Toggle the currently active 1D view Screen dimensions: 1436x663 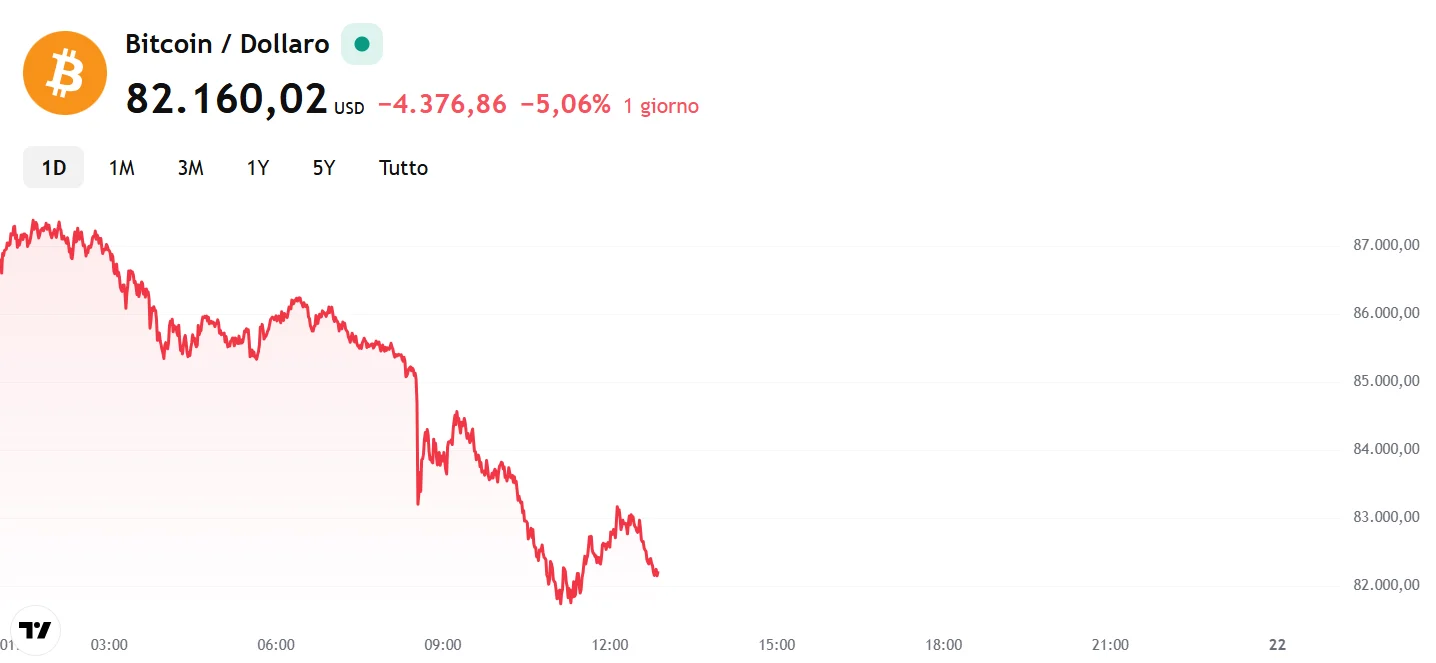(x=52, y=167)
